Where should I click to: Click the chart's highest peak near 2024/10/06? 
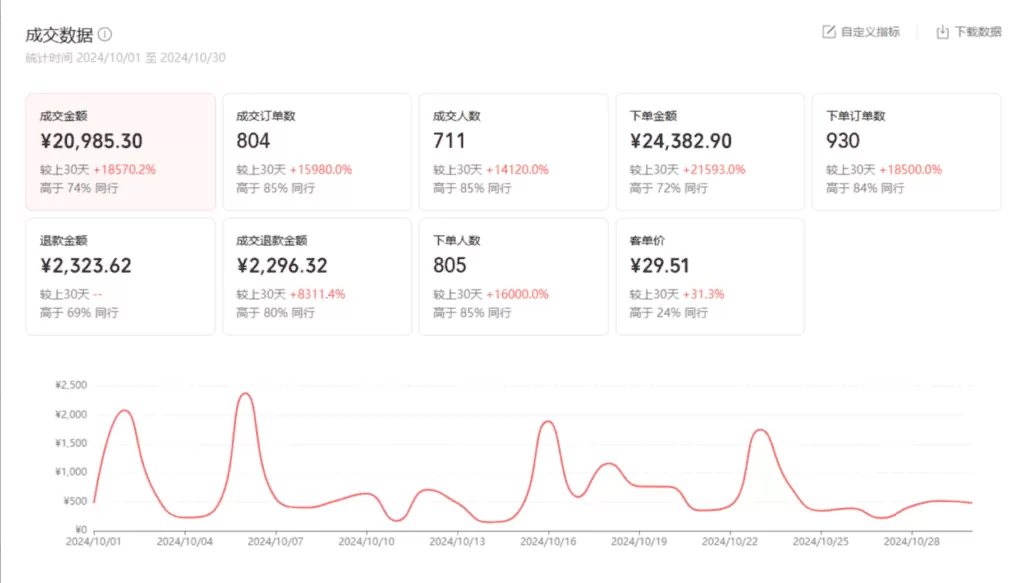click(x=245, y=393)
